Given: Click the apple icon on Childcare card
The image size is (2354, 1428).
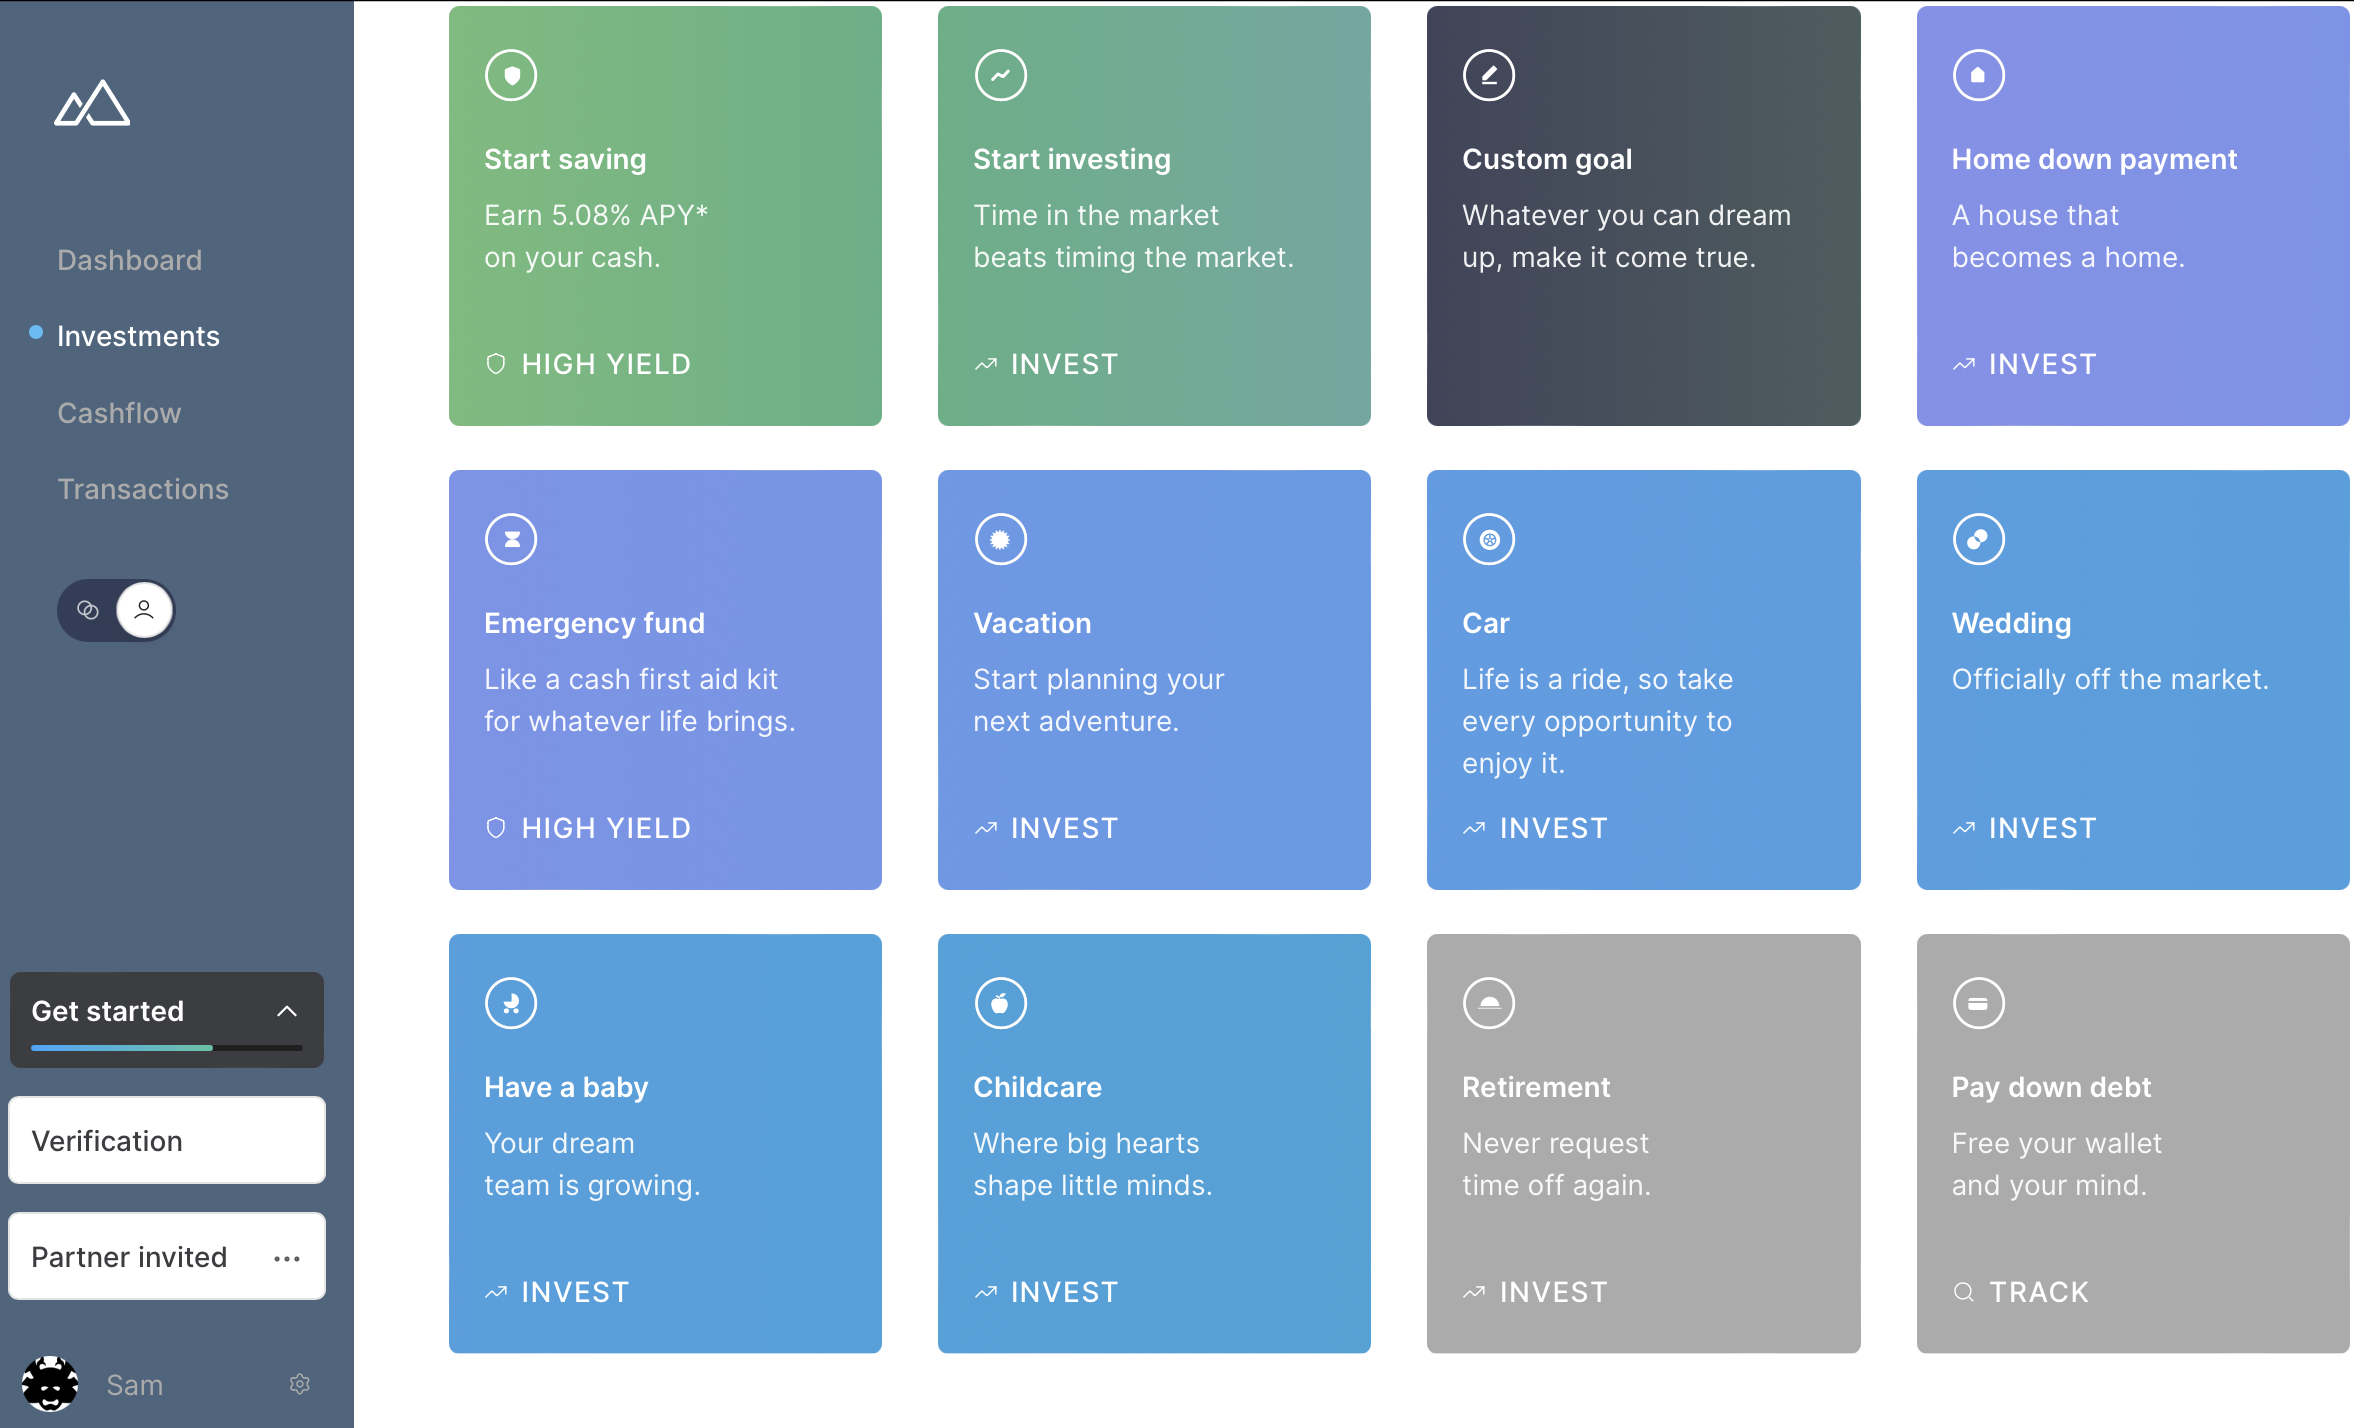Looking at the screenshot, I should pos(1000,1003).
